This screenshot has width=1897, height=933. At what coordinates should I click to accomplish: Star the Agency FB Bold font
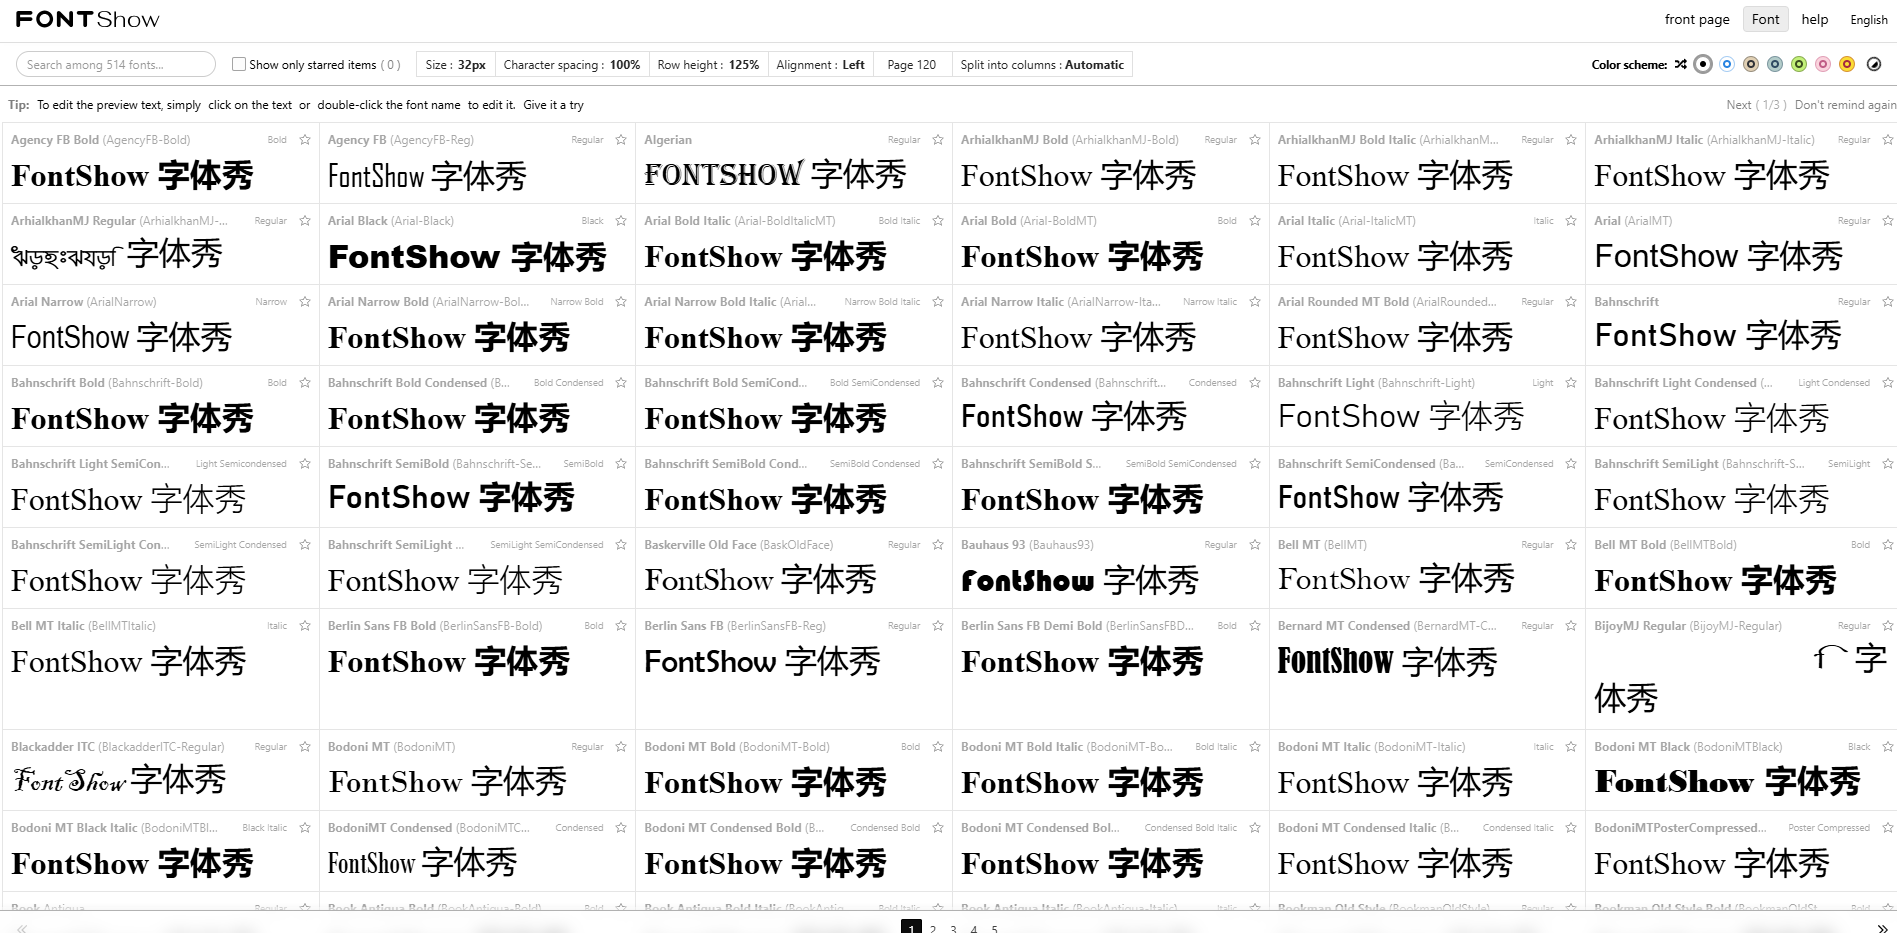pos(305,140)
